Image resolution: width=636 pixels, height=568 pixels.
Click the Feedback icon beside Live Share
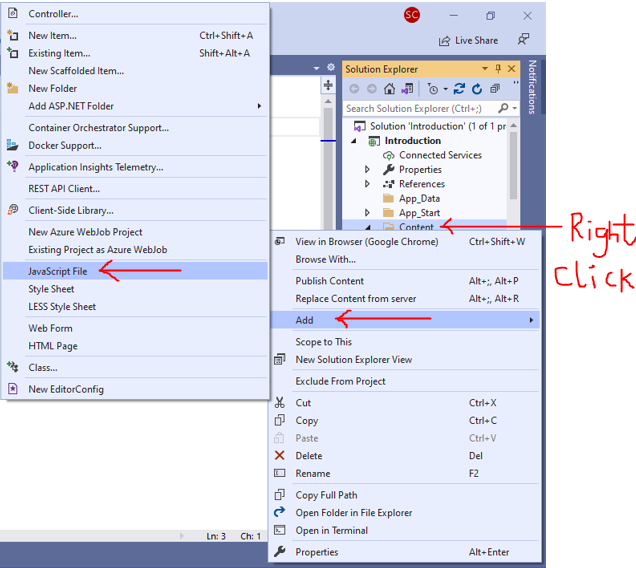point(523,39)
